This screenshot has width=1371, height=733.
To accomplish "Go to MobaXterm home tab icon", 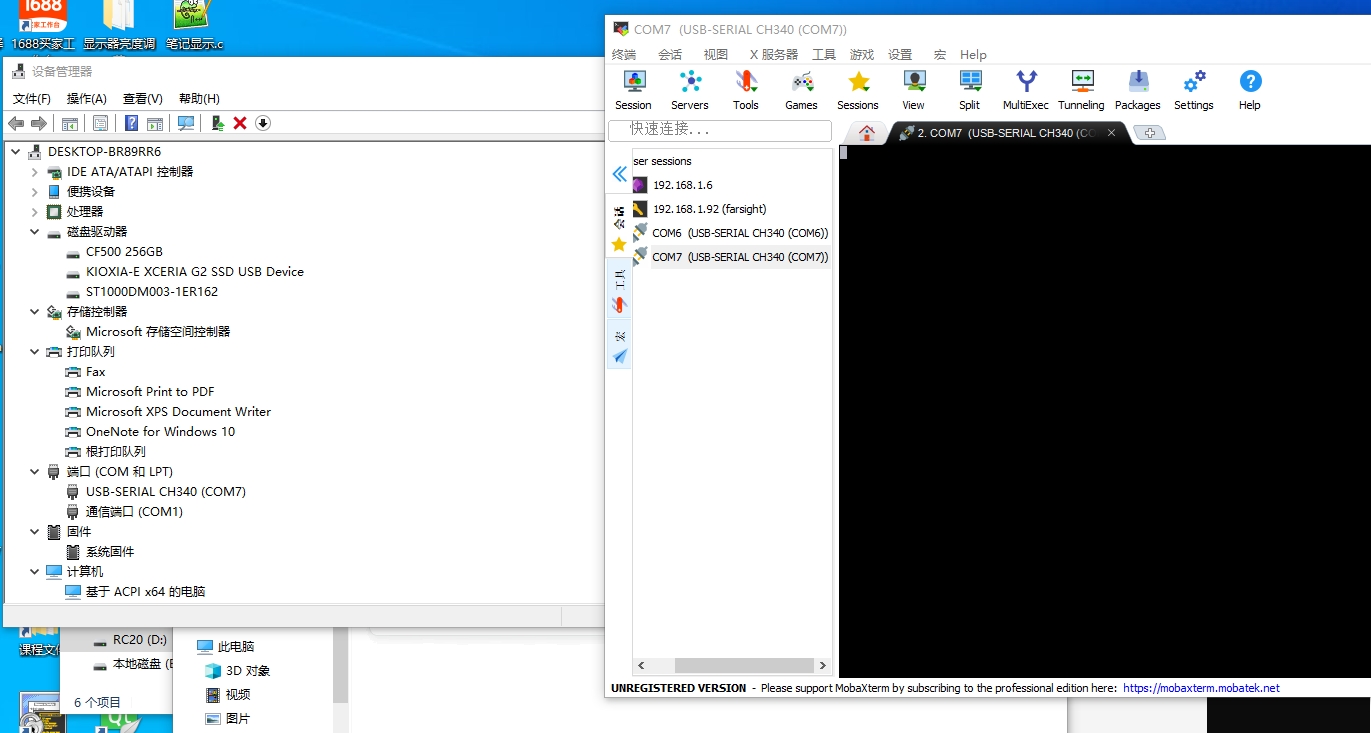I will coord(867,133).
